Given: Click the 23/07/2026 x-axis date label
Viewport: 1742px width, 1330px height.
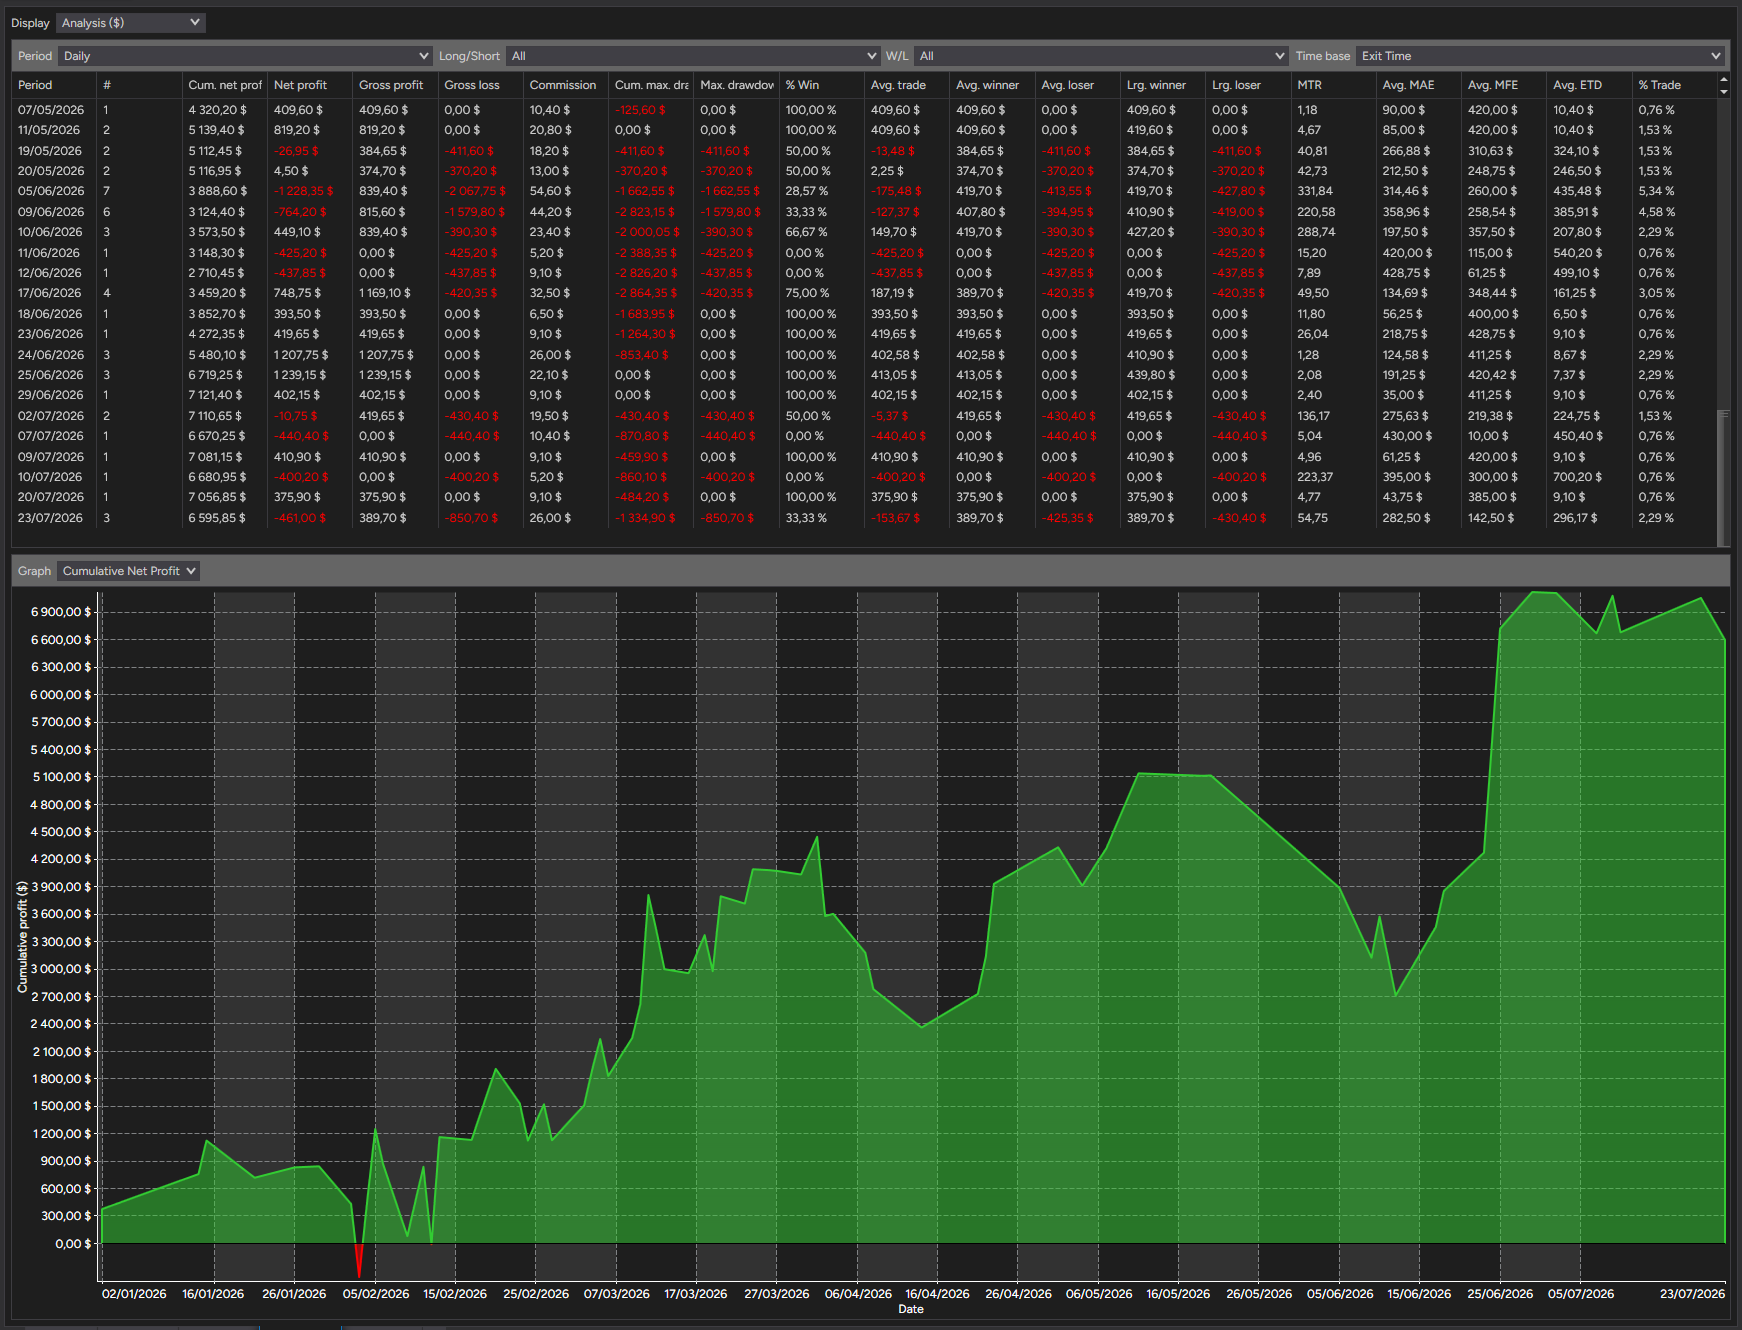Looking at the screenshot, I should coord(1692,1294).
